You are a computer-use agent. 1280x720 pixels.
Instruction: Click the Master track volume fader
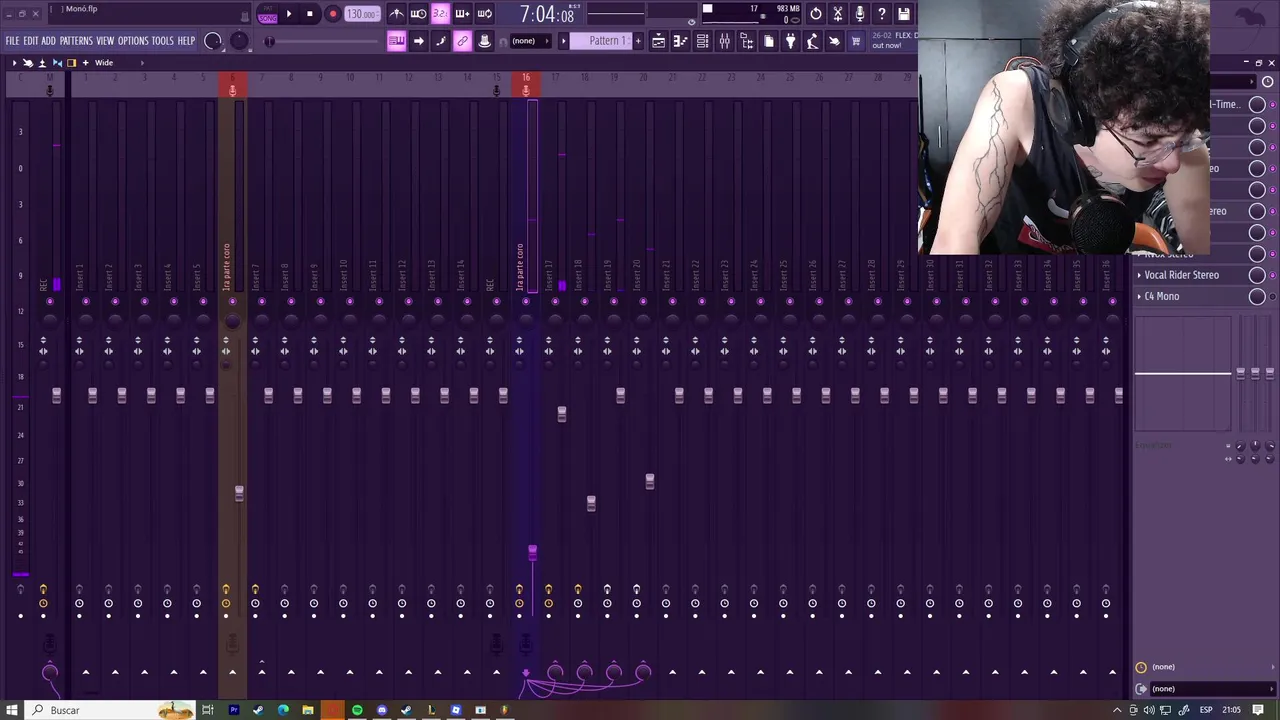[56, 396]
